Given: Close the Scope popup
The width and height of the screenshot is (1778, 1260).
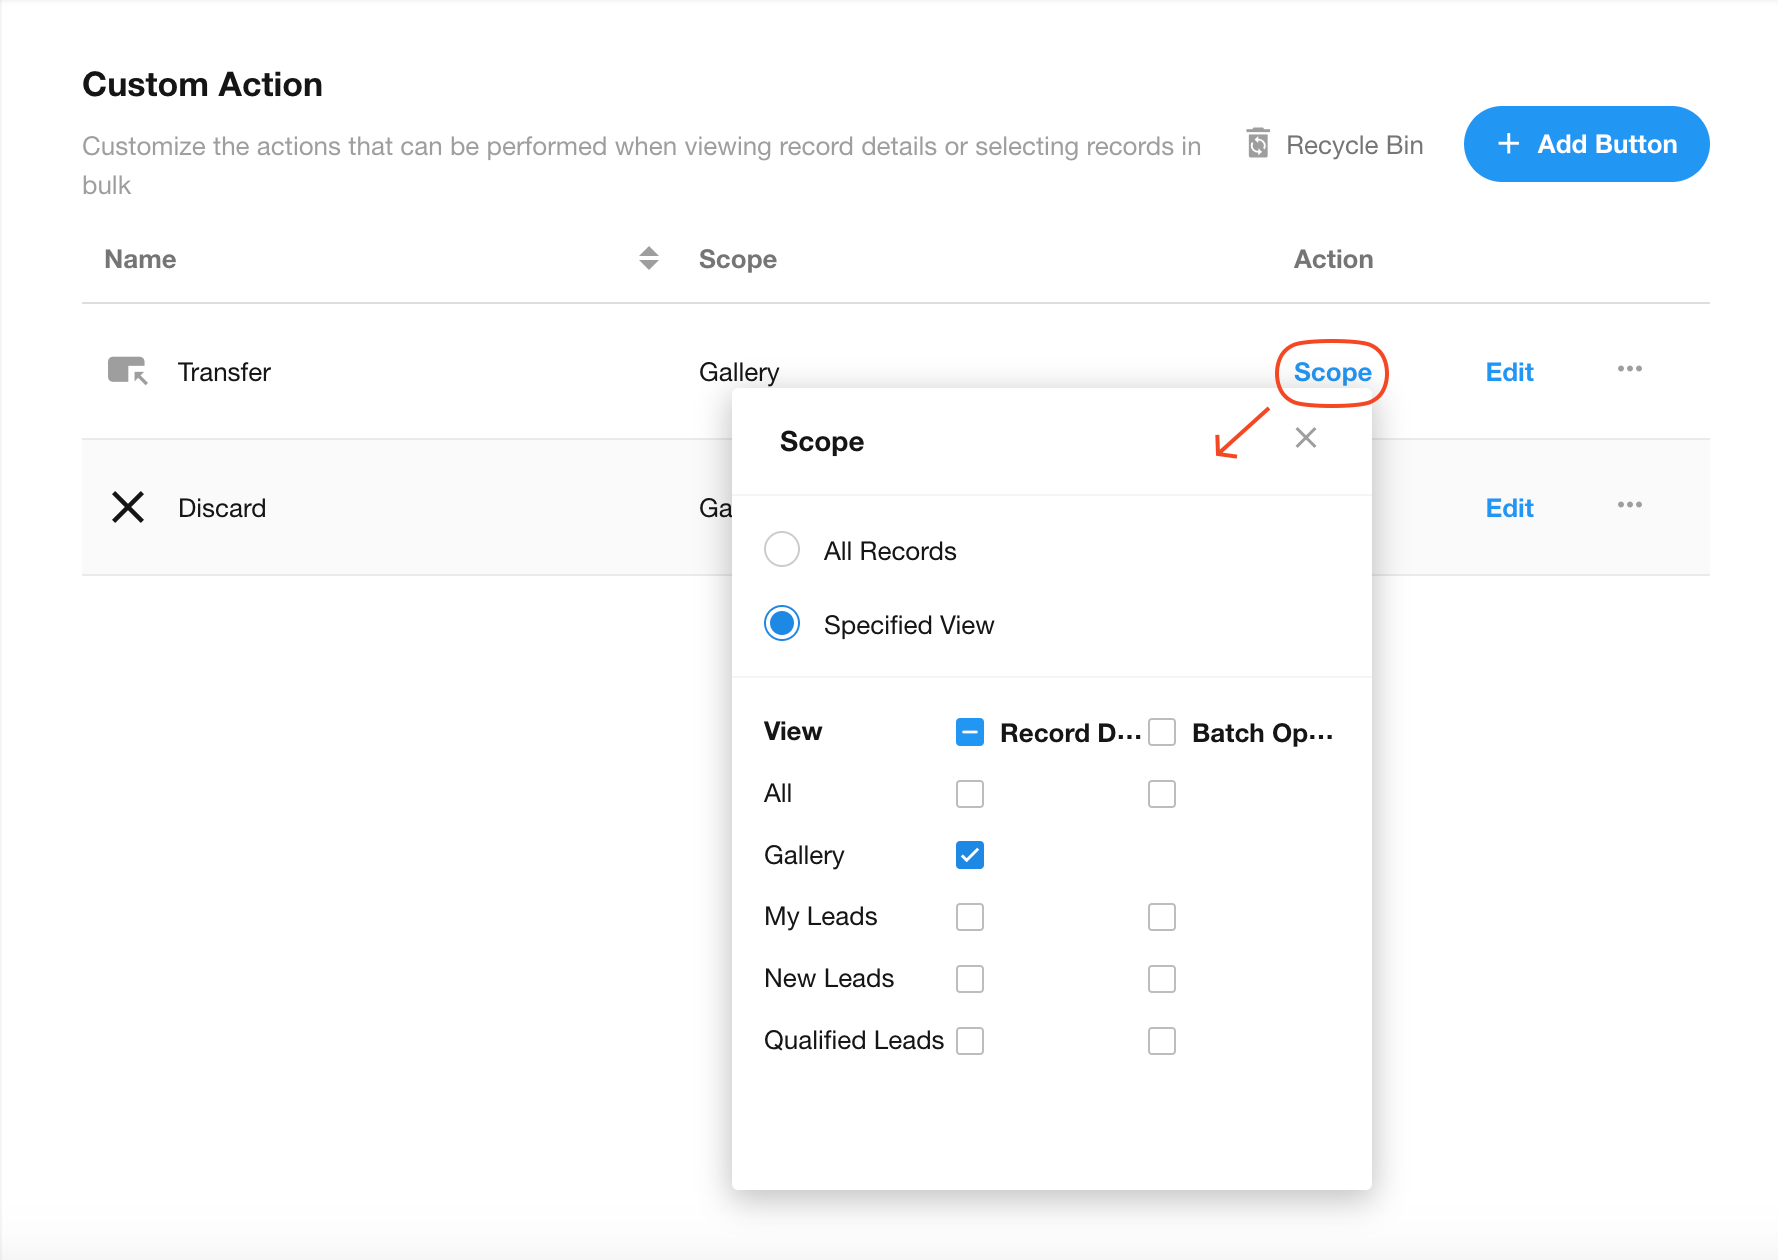Looking at the screenshot, I should 1305,438.
